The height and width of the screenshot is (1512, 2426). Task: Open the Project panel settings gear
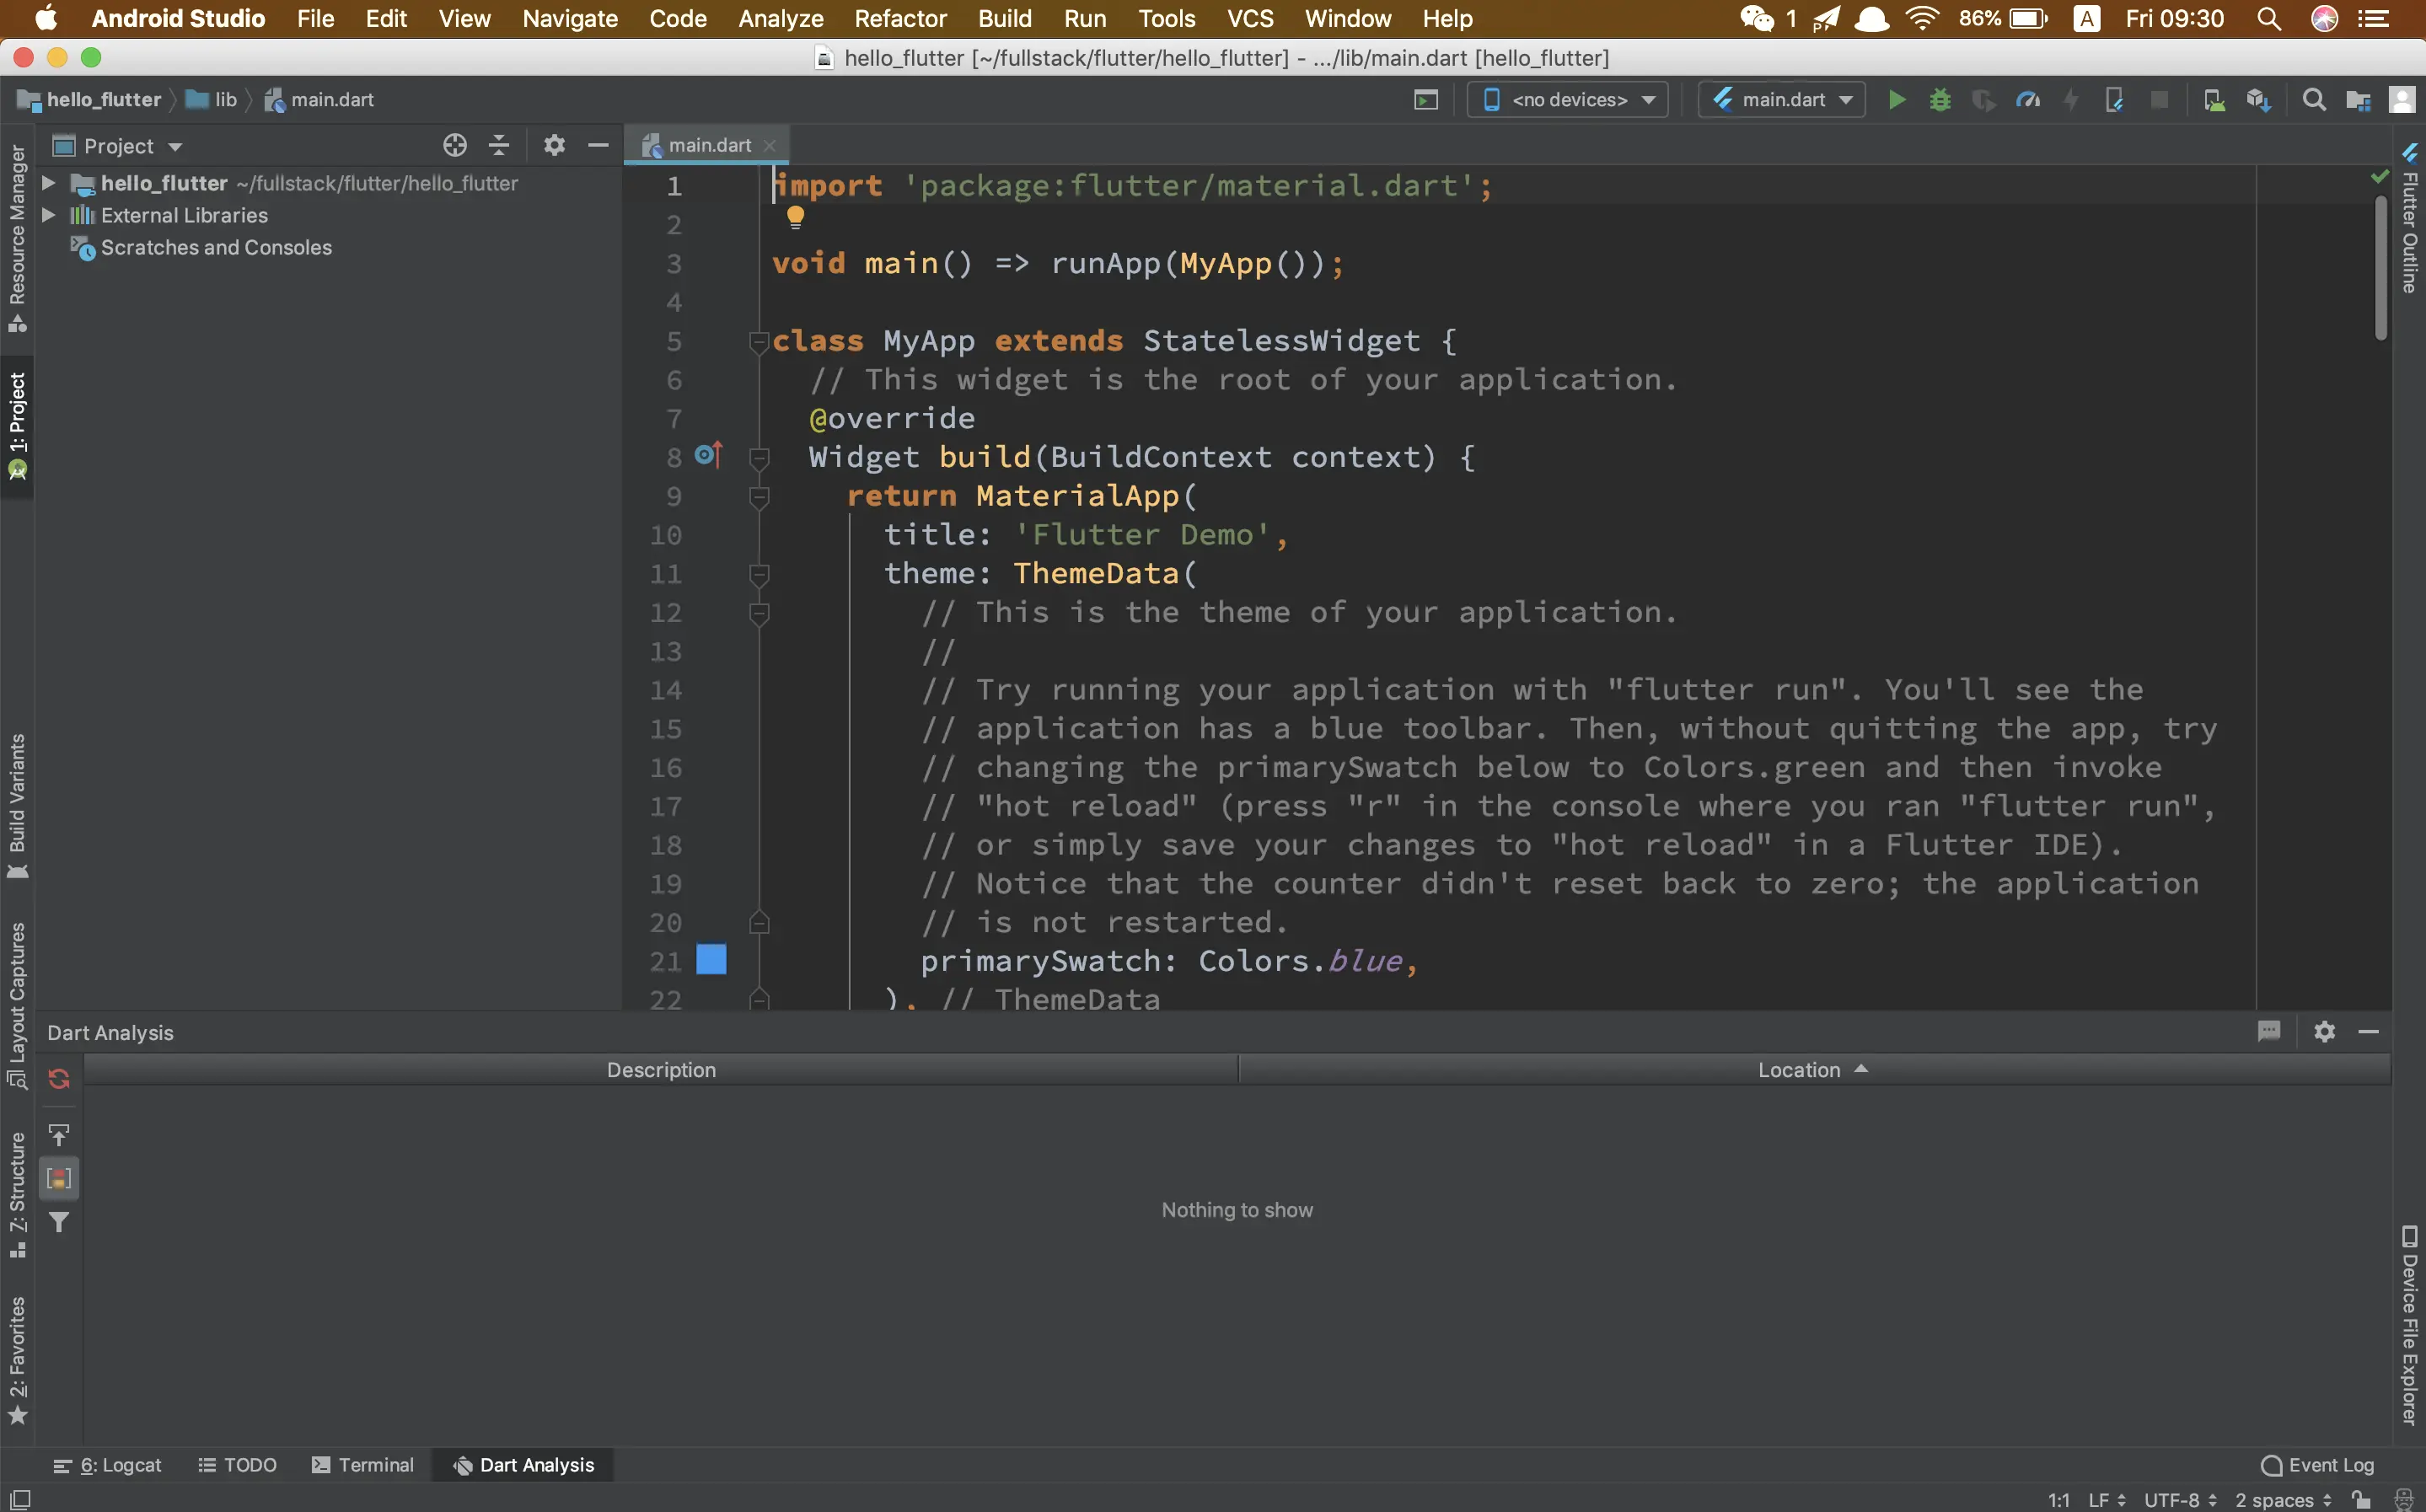554,146
